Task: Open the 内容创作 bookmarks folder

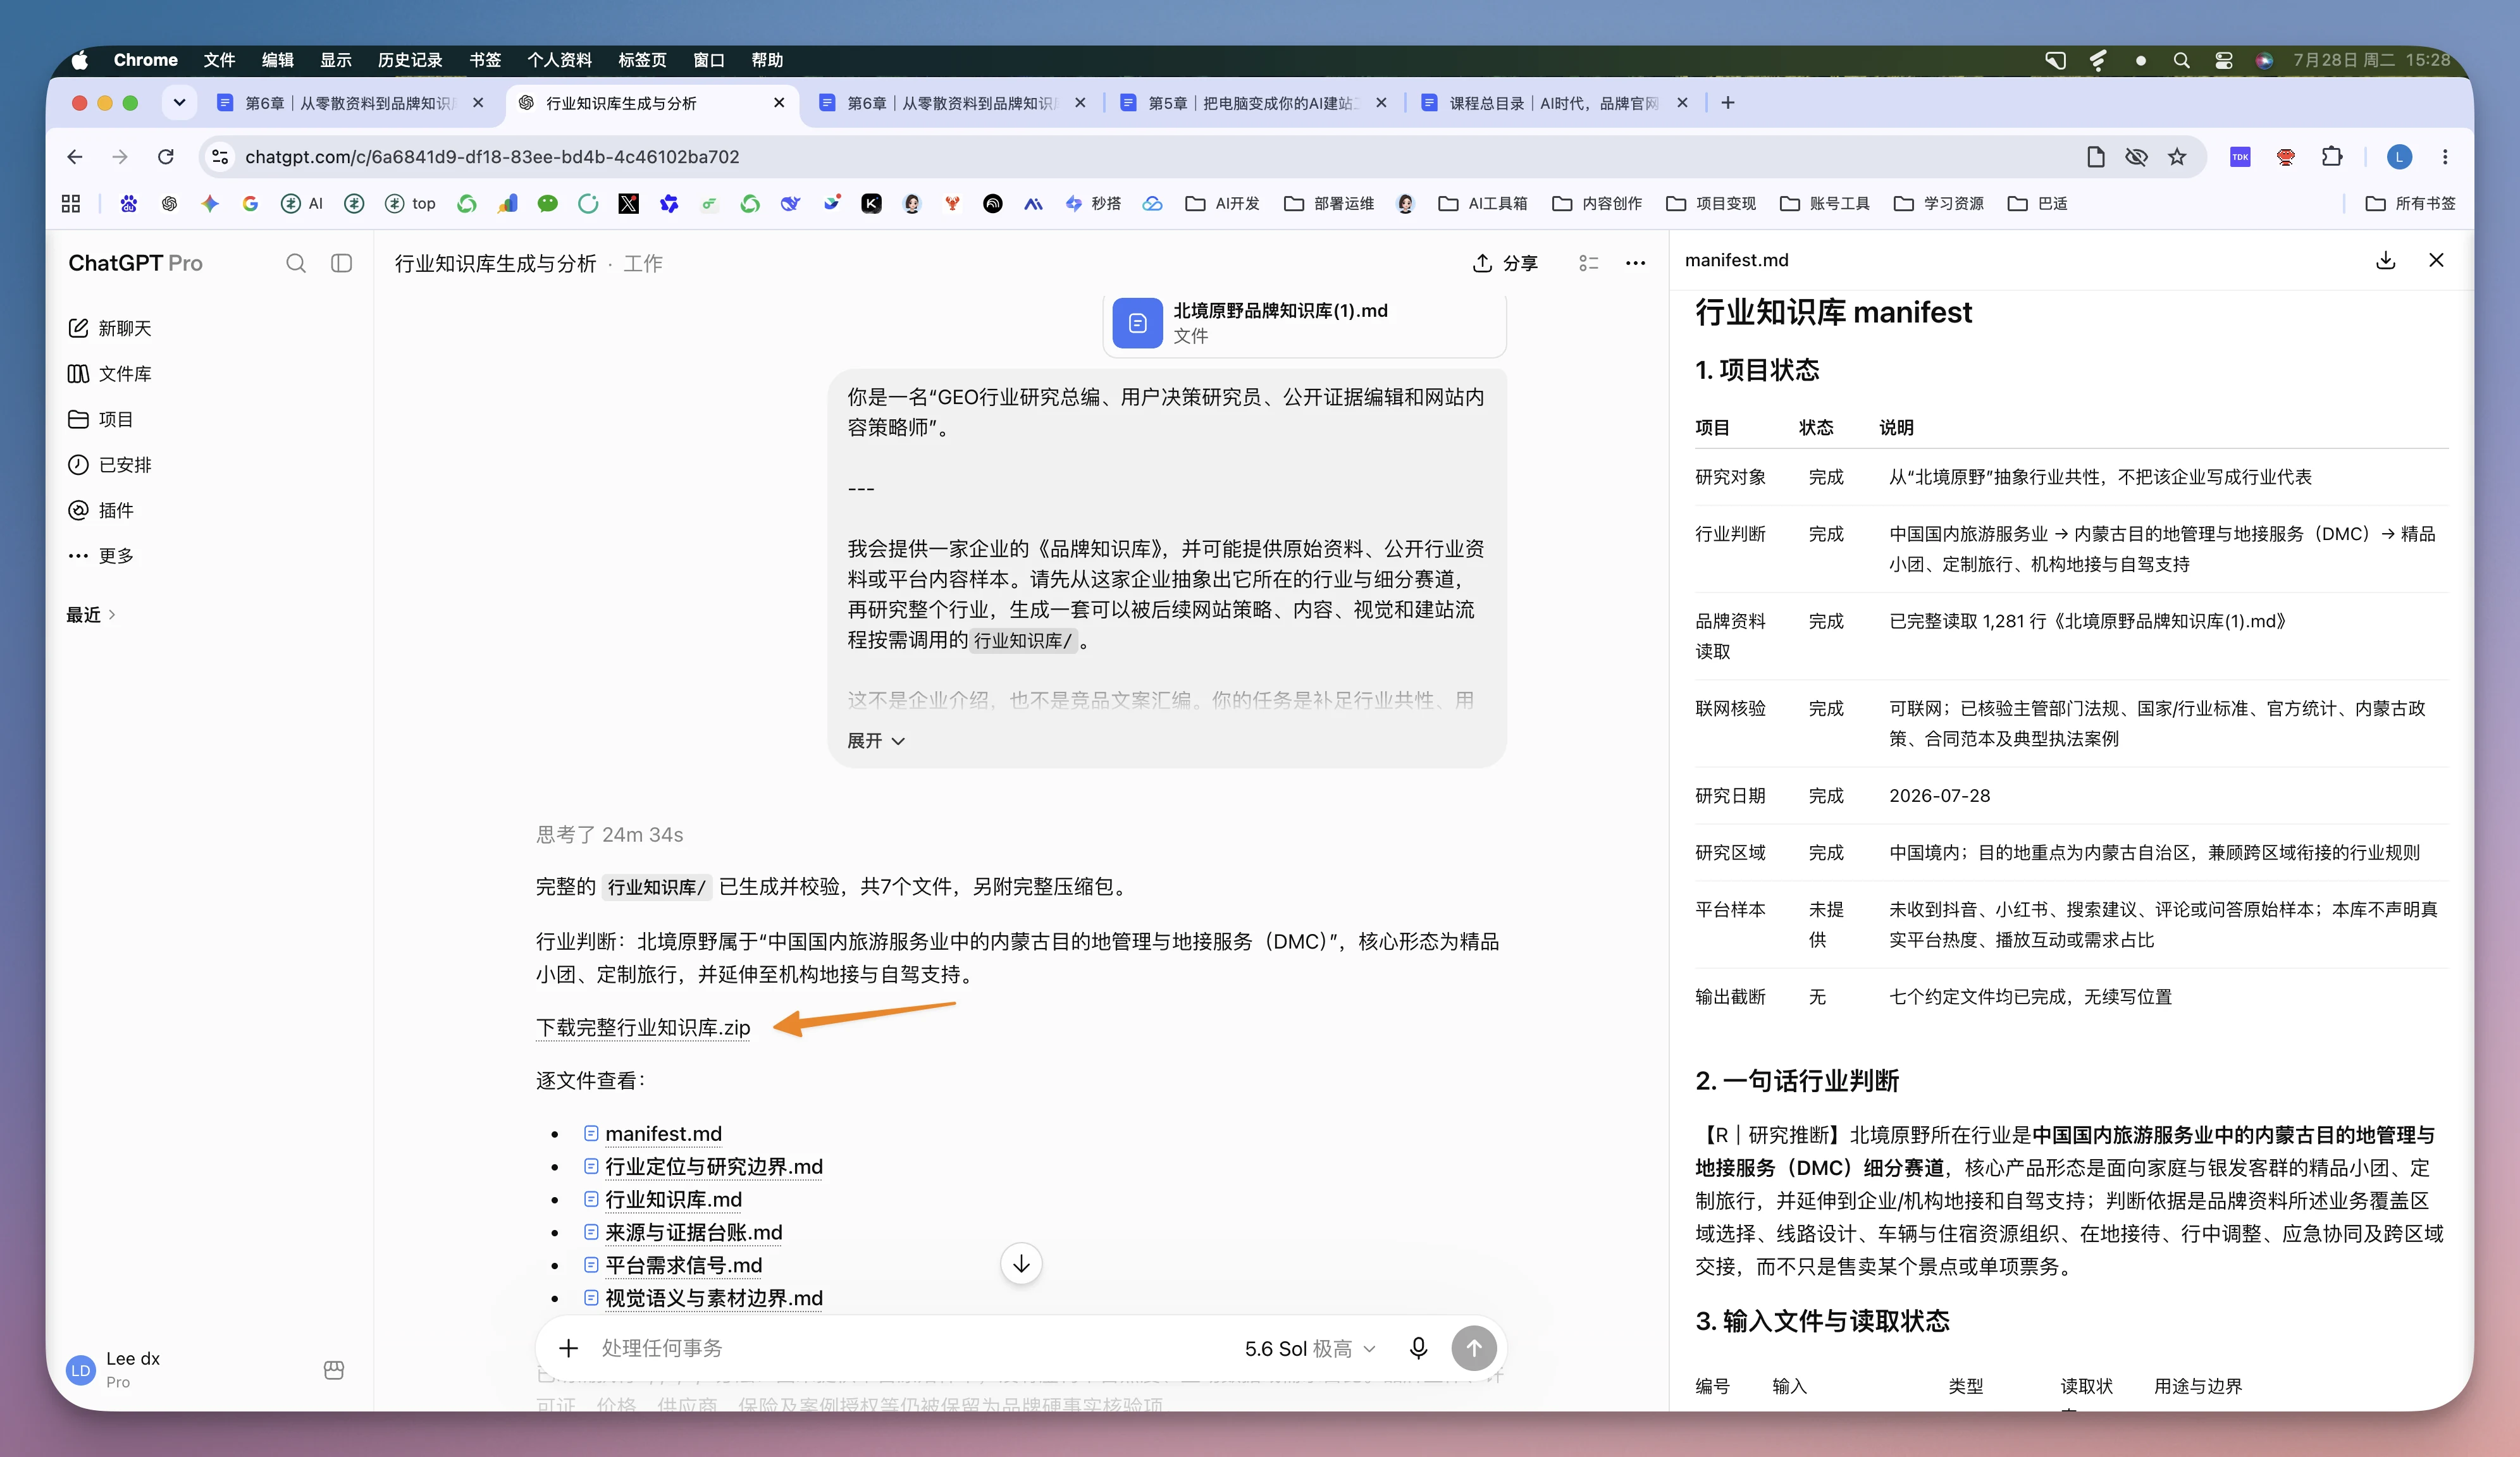Action: (x=1597, y=204)
